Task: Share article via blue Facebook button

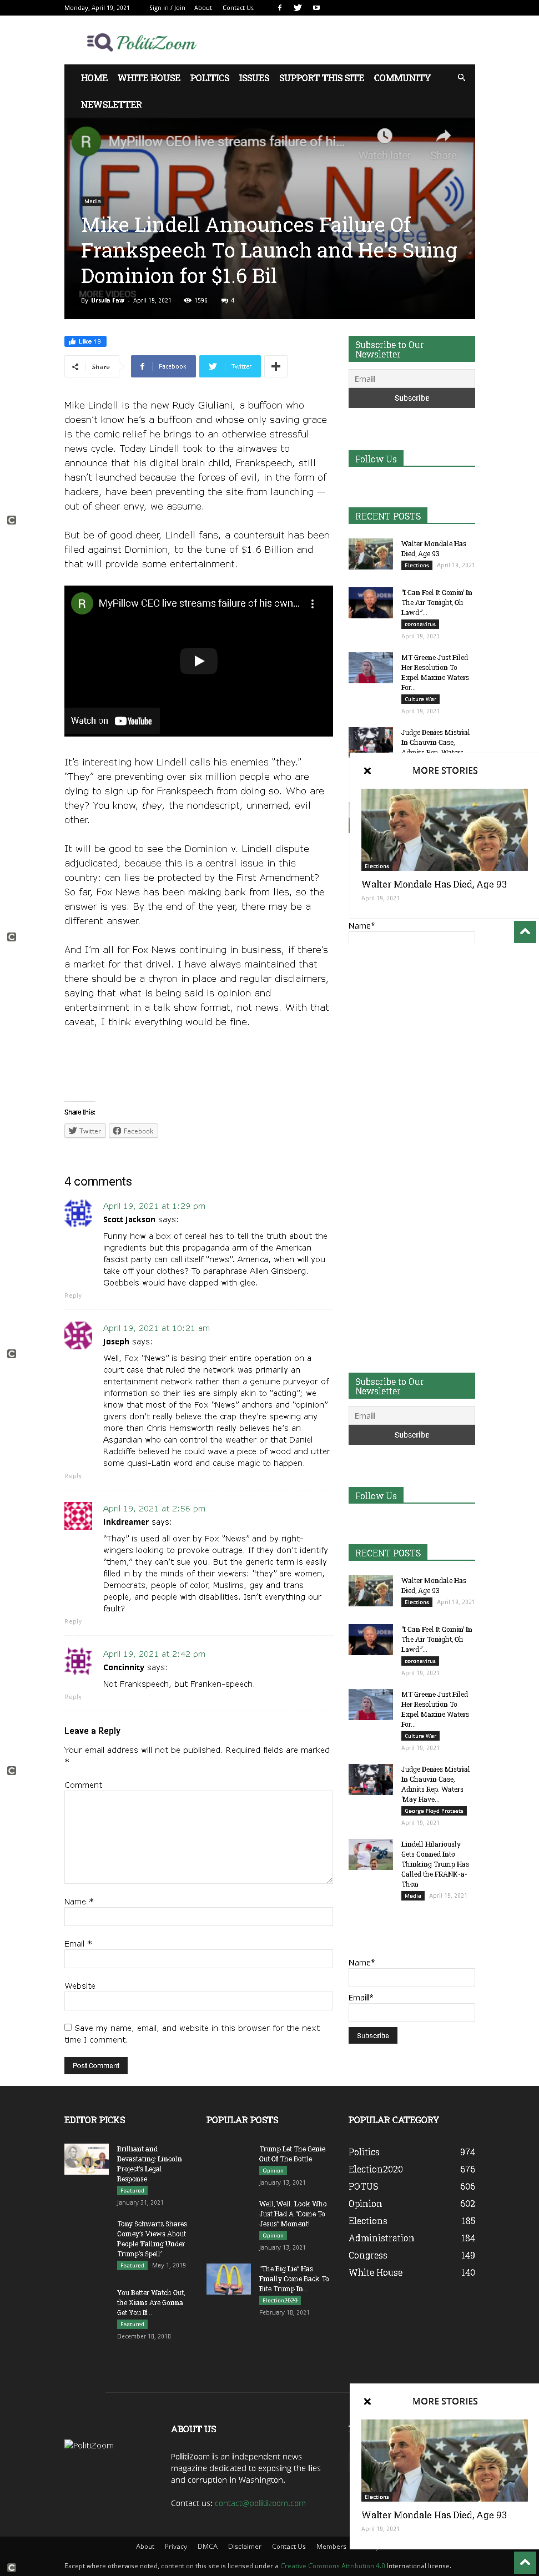Action: pos(162,366)
